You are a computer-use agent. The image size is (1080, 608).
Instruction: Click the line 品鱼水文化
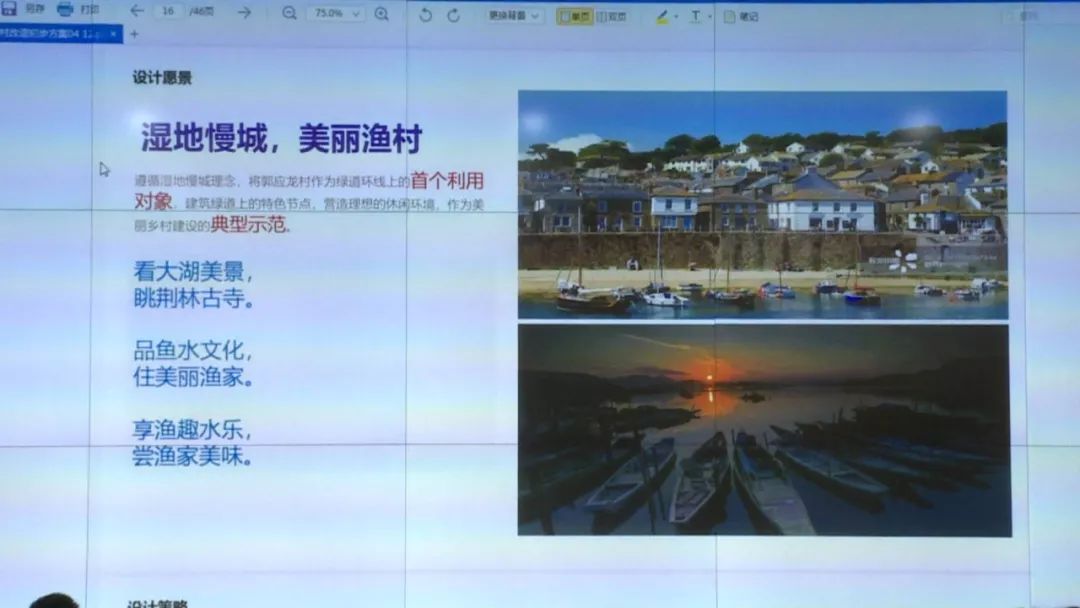tap(193, 350)
